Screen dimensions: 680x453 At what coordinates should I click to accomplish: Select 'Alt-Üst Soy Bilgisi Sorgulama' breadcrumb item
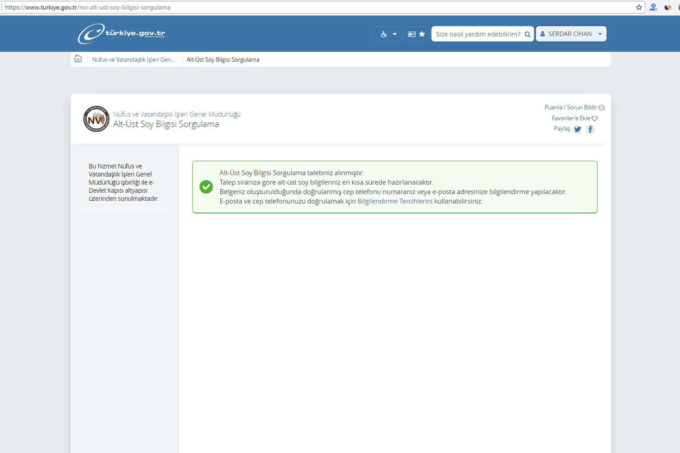(223, 59)
